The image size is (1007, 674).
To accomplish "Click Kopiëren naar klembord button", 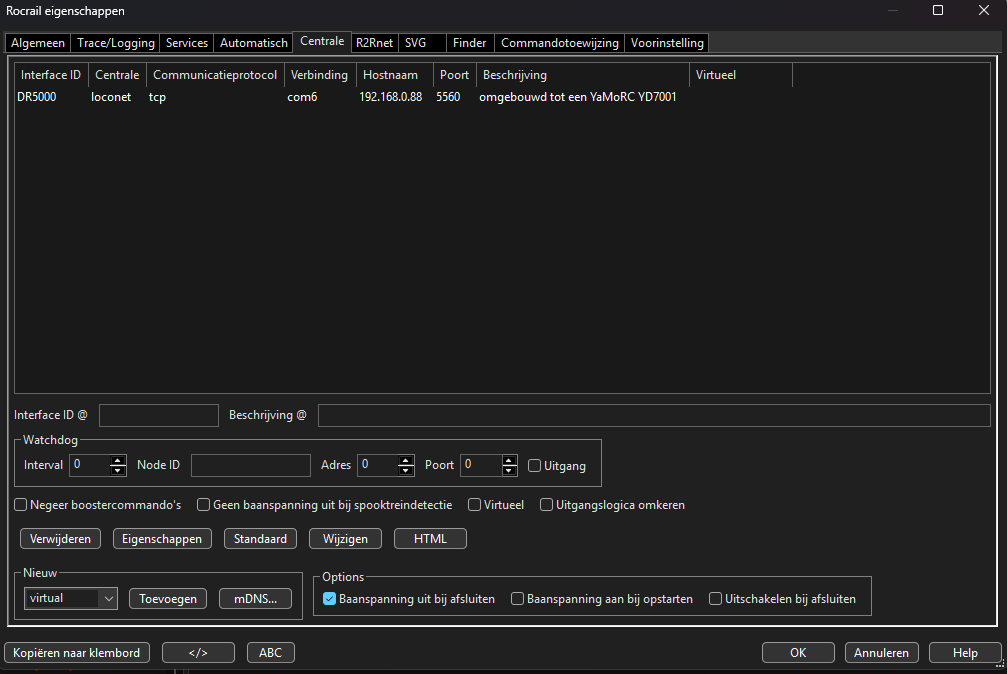I will click(77, 653).
